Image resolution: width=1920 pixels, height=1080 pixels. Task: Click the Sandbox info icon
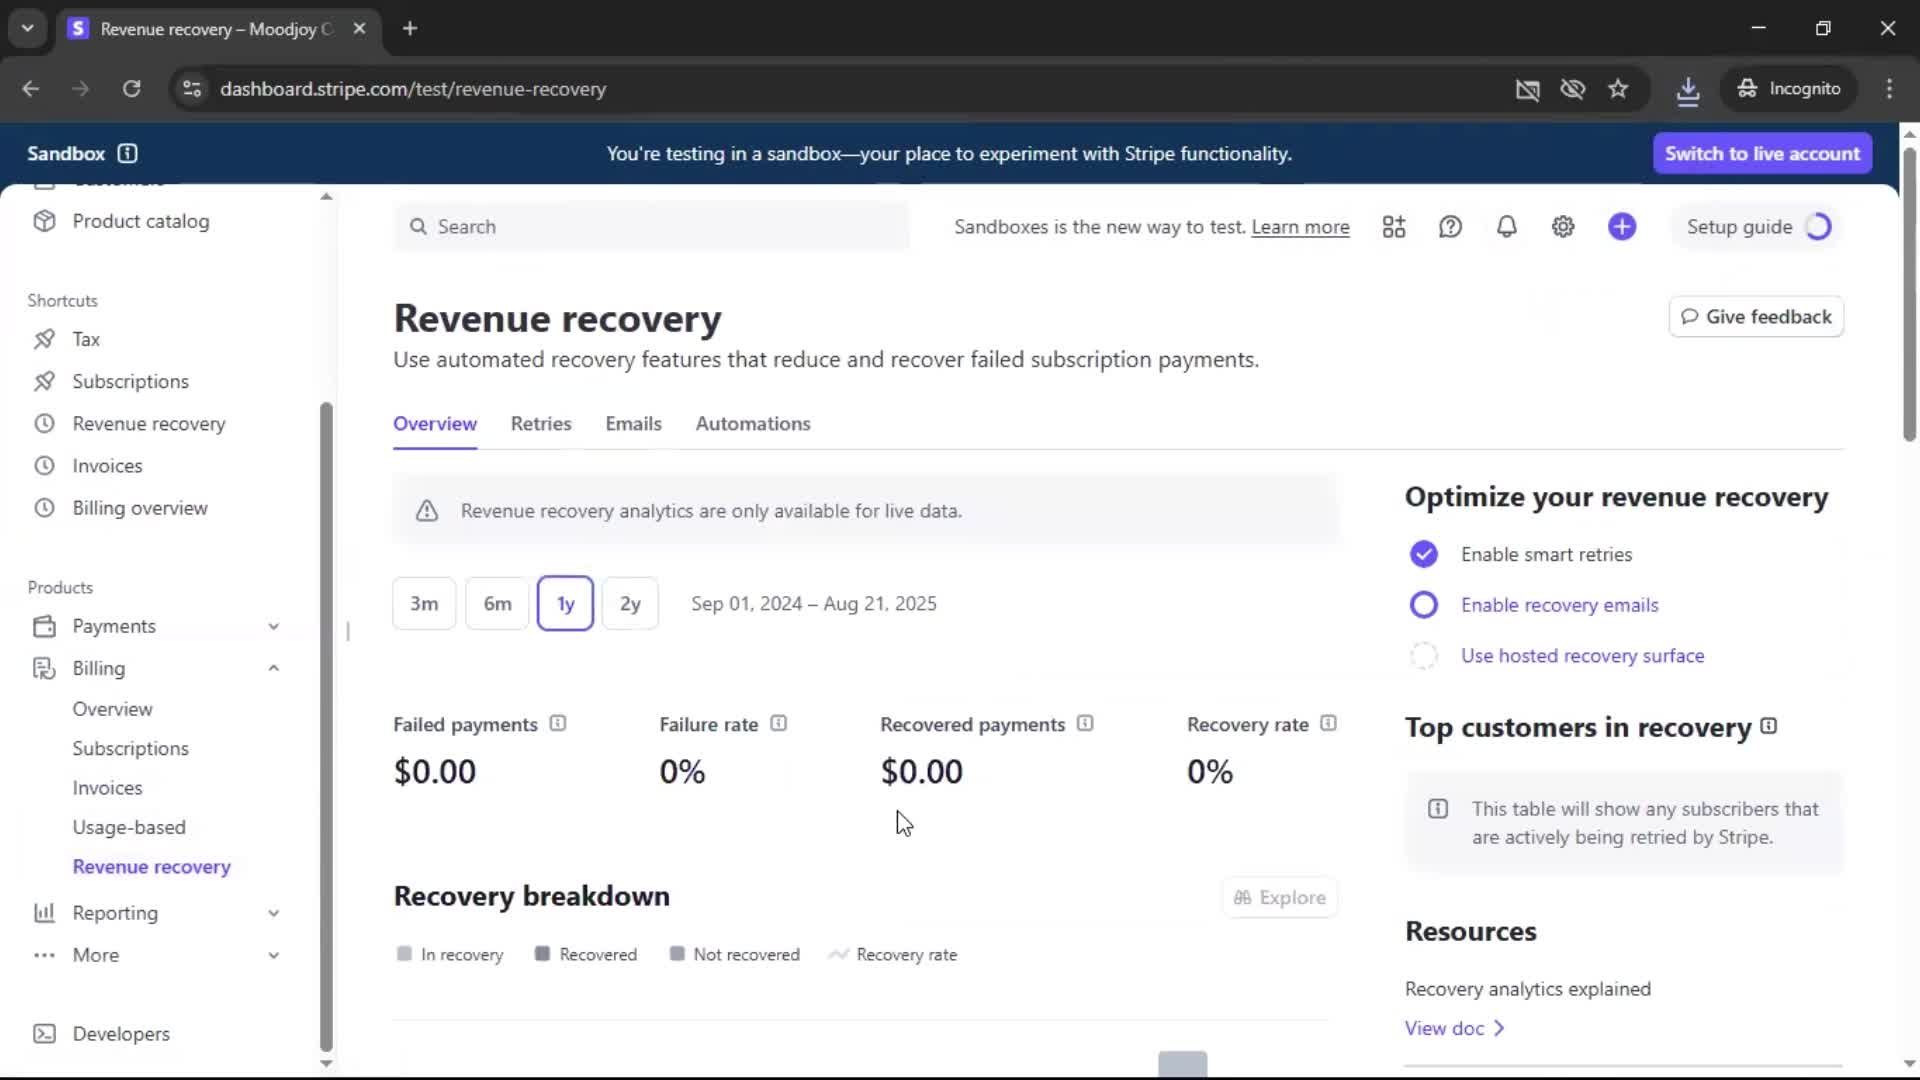(x=127, y=154)
